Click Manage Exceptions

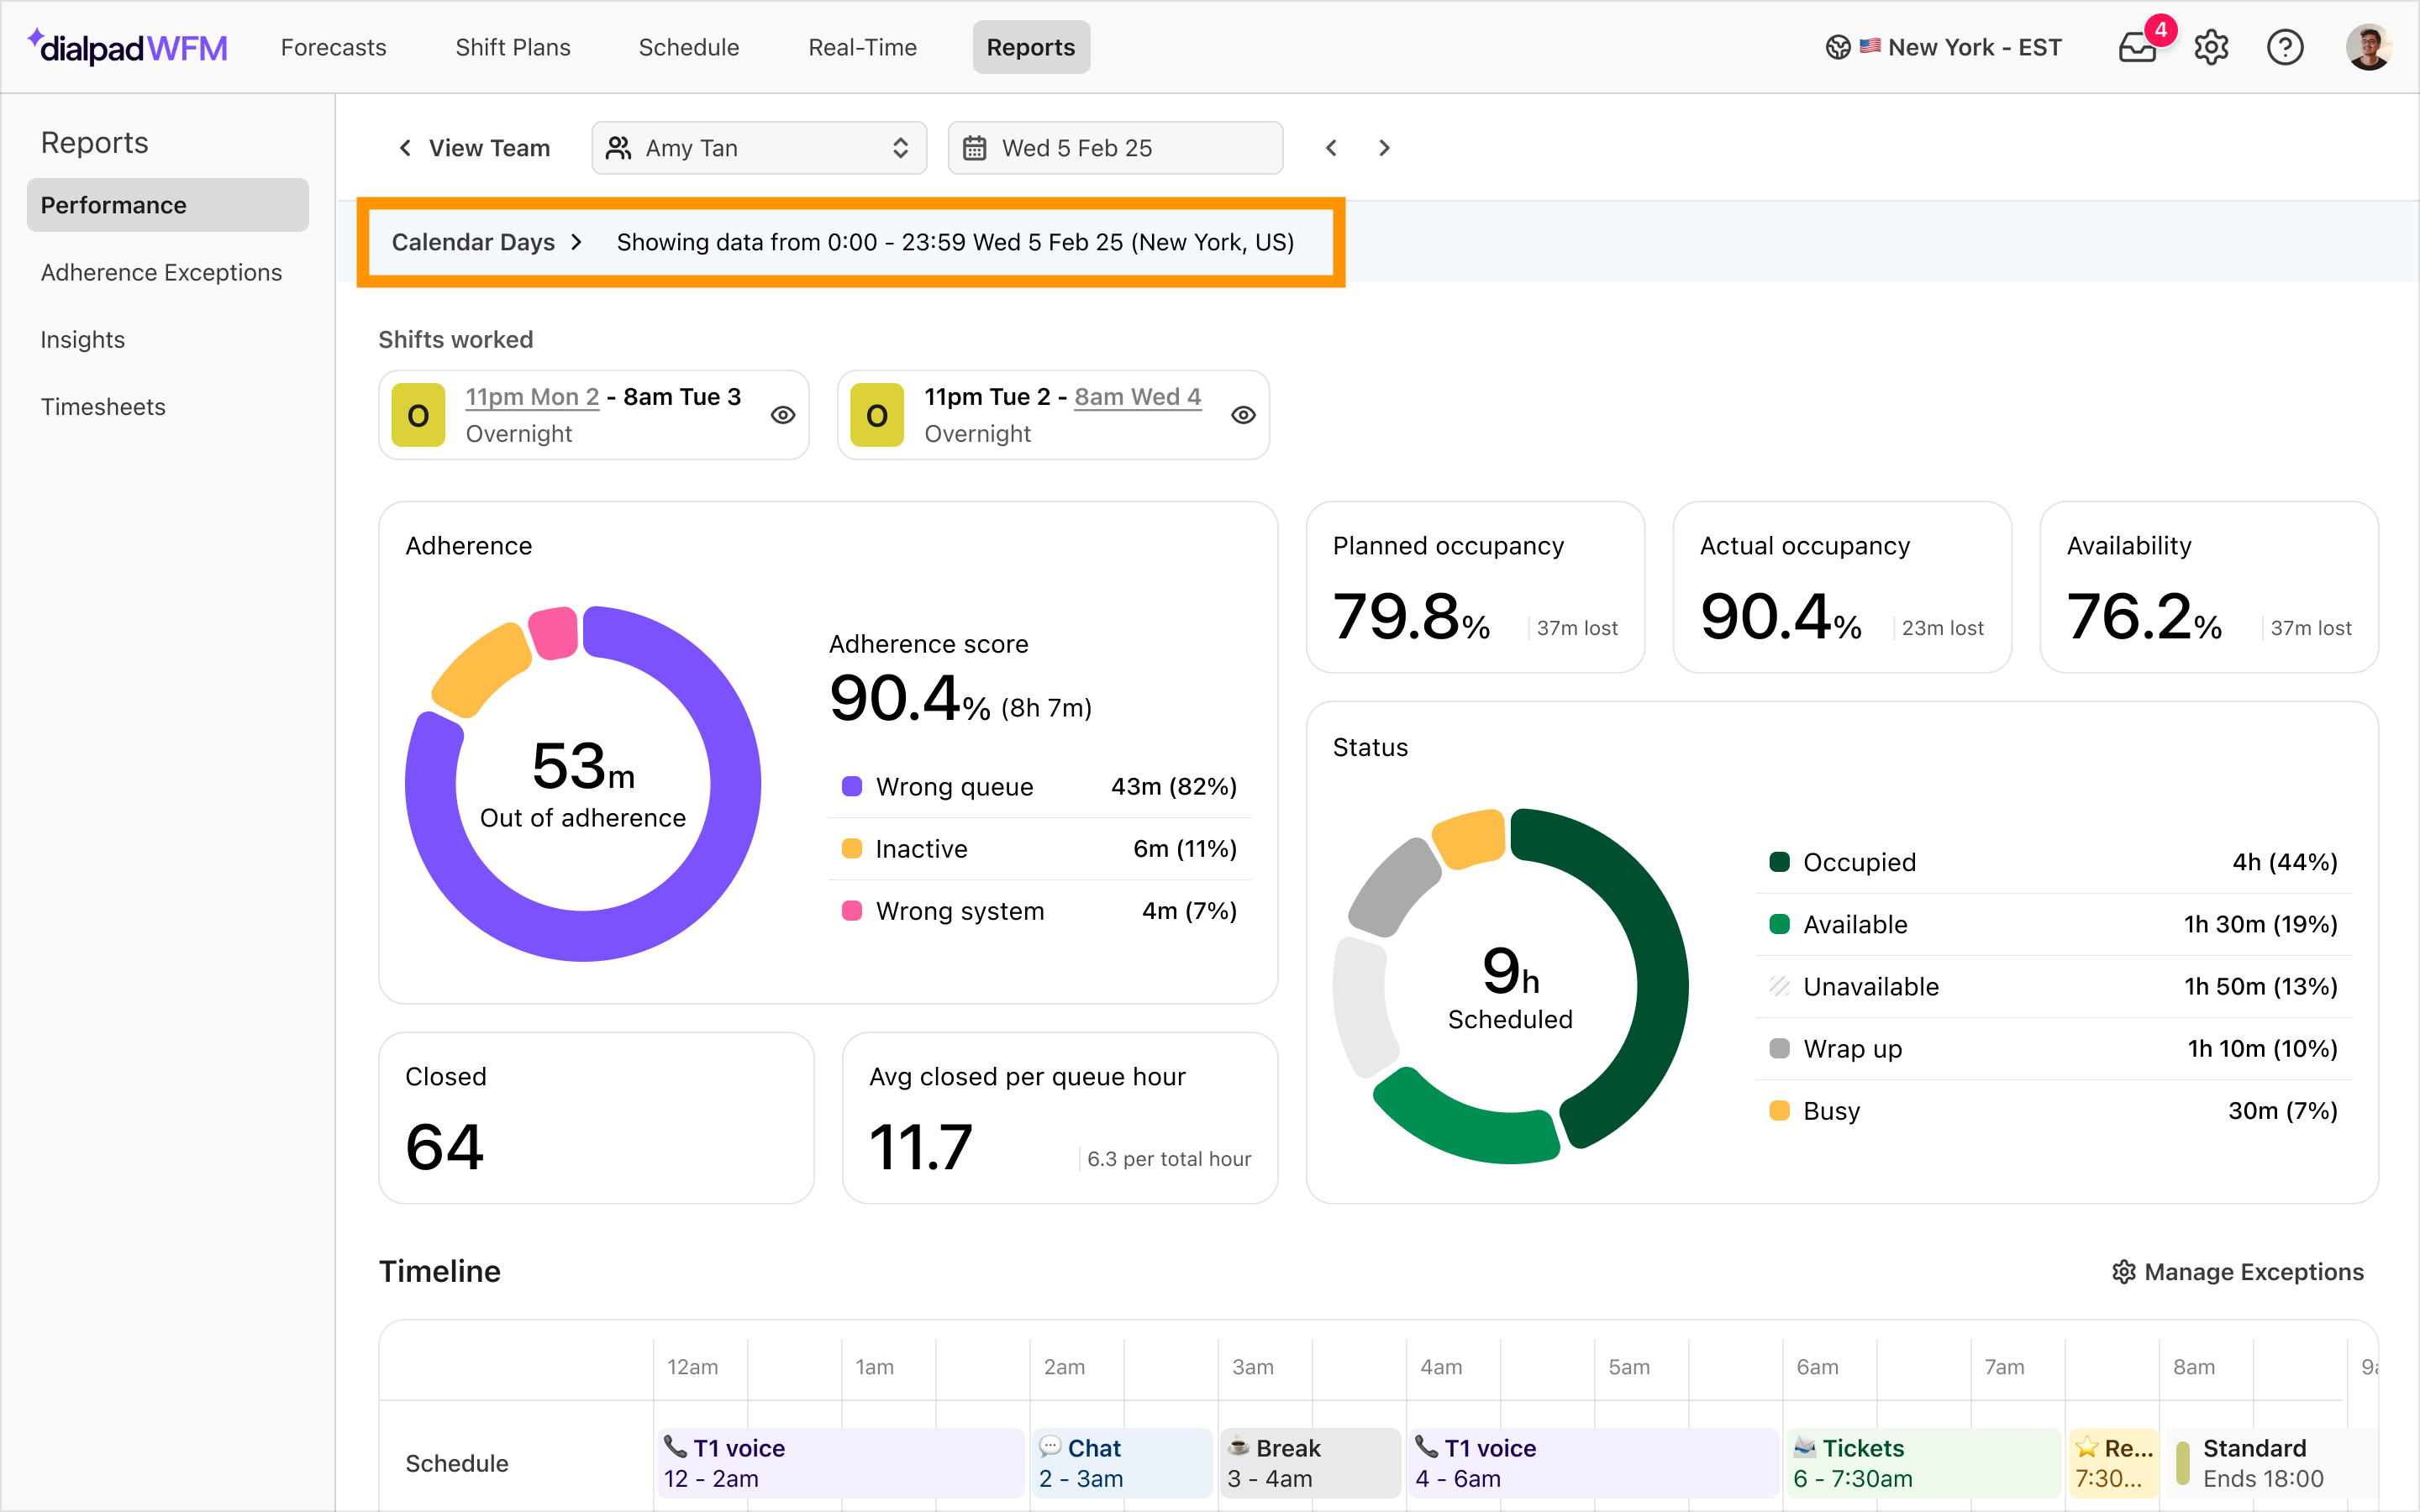pyautogui.click(x=2238, y=1272)
